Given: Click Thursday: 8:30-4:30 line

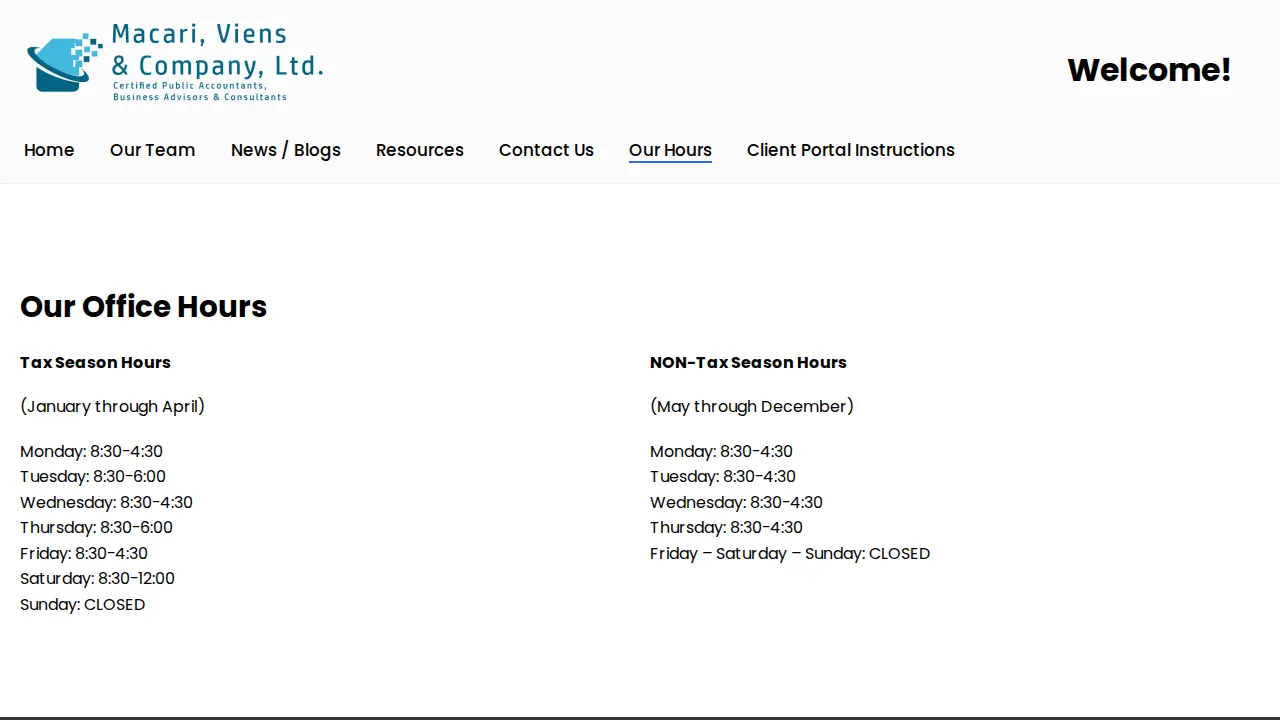Looking at the screenshot, I should [726, 528].
